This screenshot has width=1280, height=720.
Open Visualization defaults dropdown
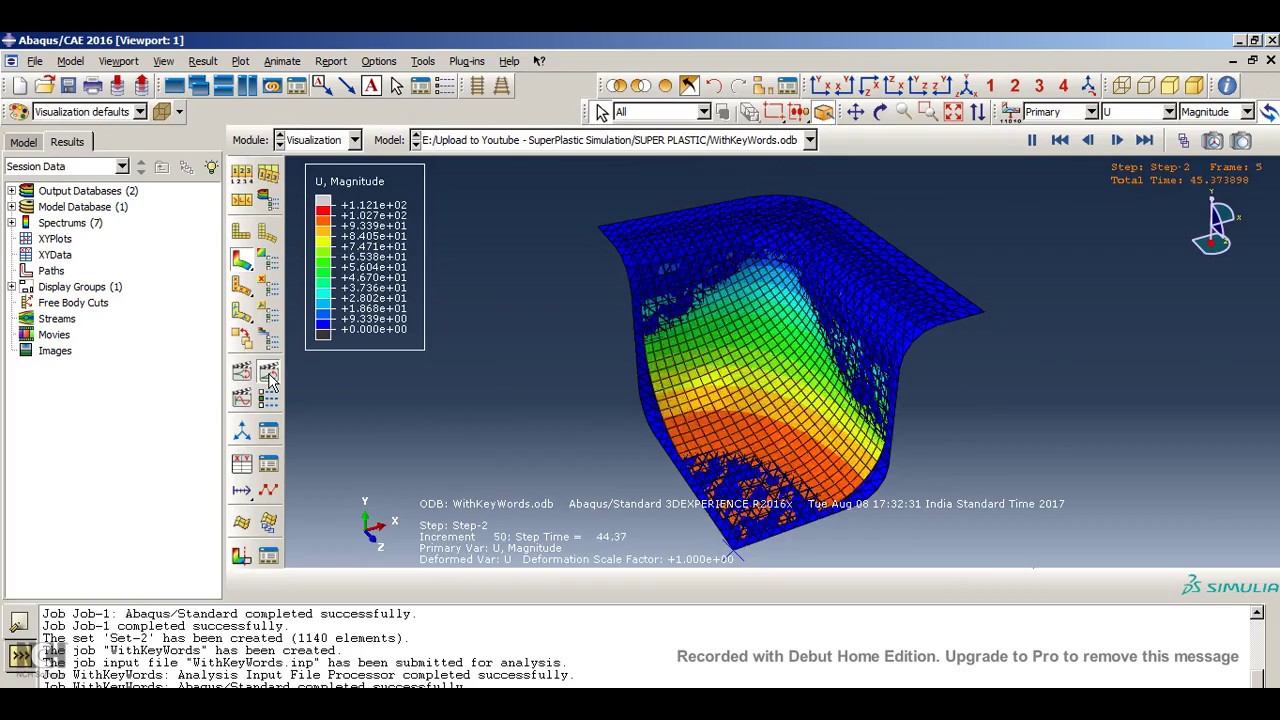pyautogui.click(x=140, y=112)
